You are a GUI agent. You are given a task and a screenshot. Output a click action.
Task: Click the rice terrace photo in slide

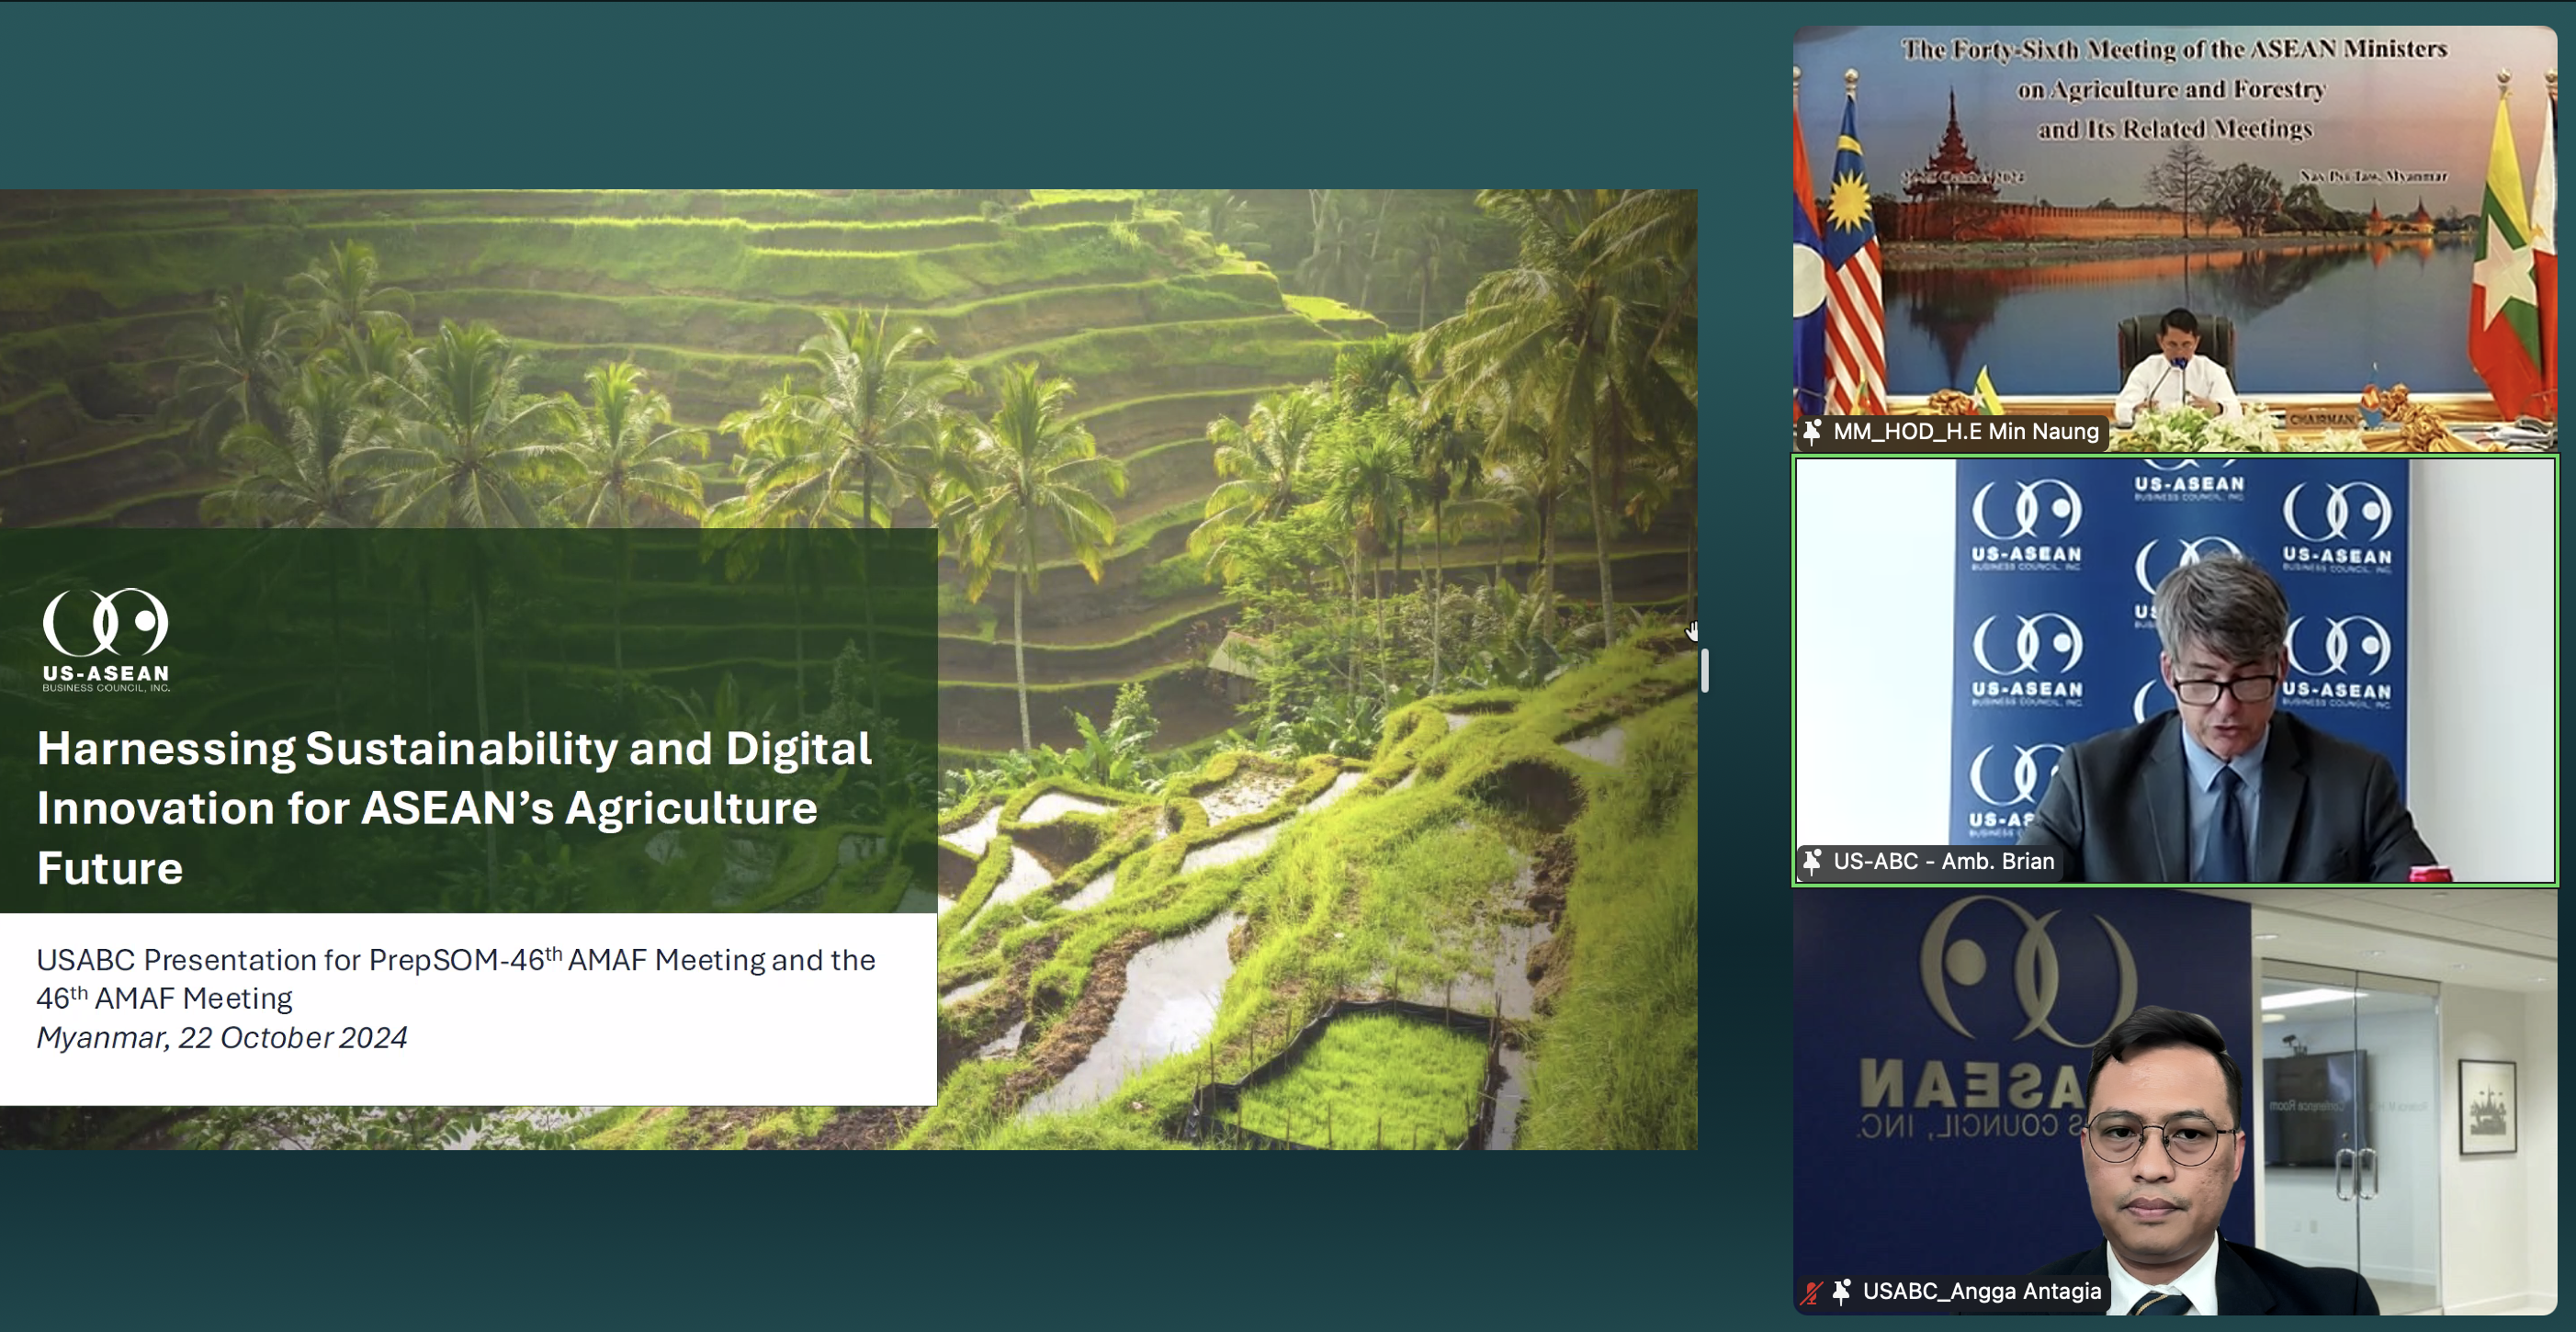point(1317,669)
